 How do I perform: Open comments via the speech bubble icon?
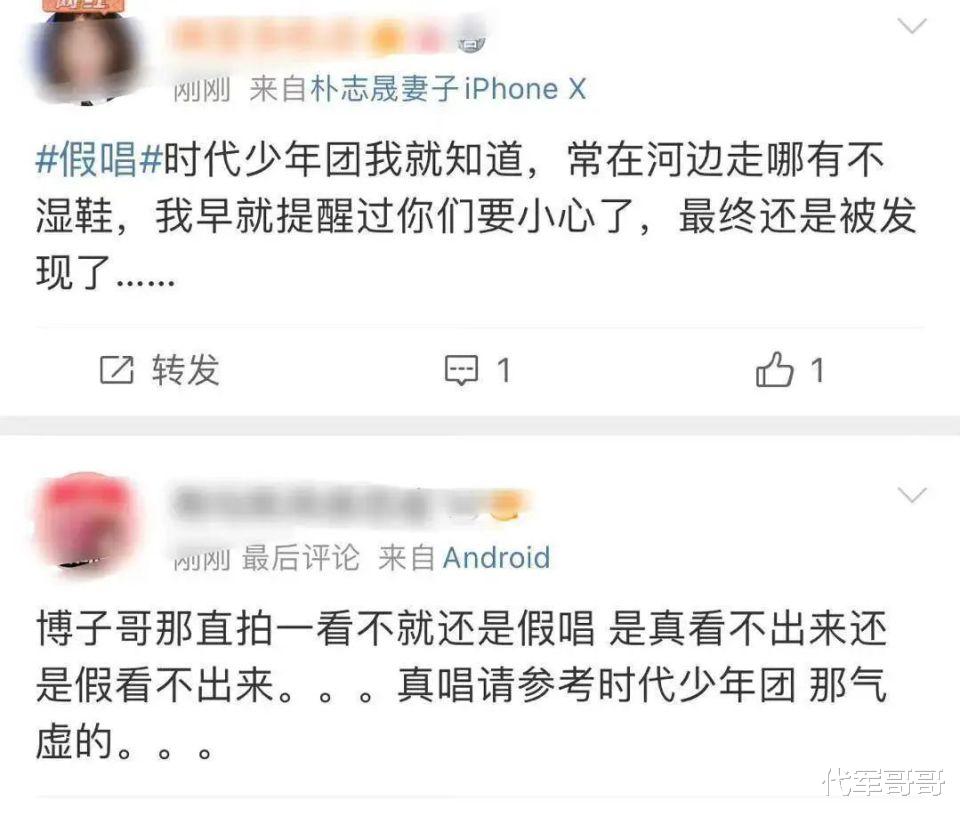click(x=461, y=370)
